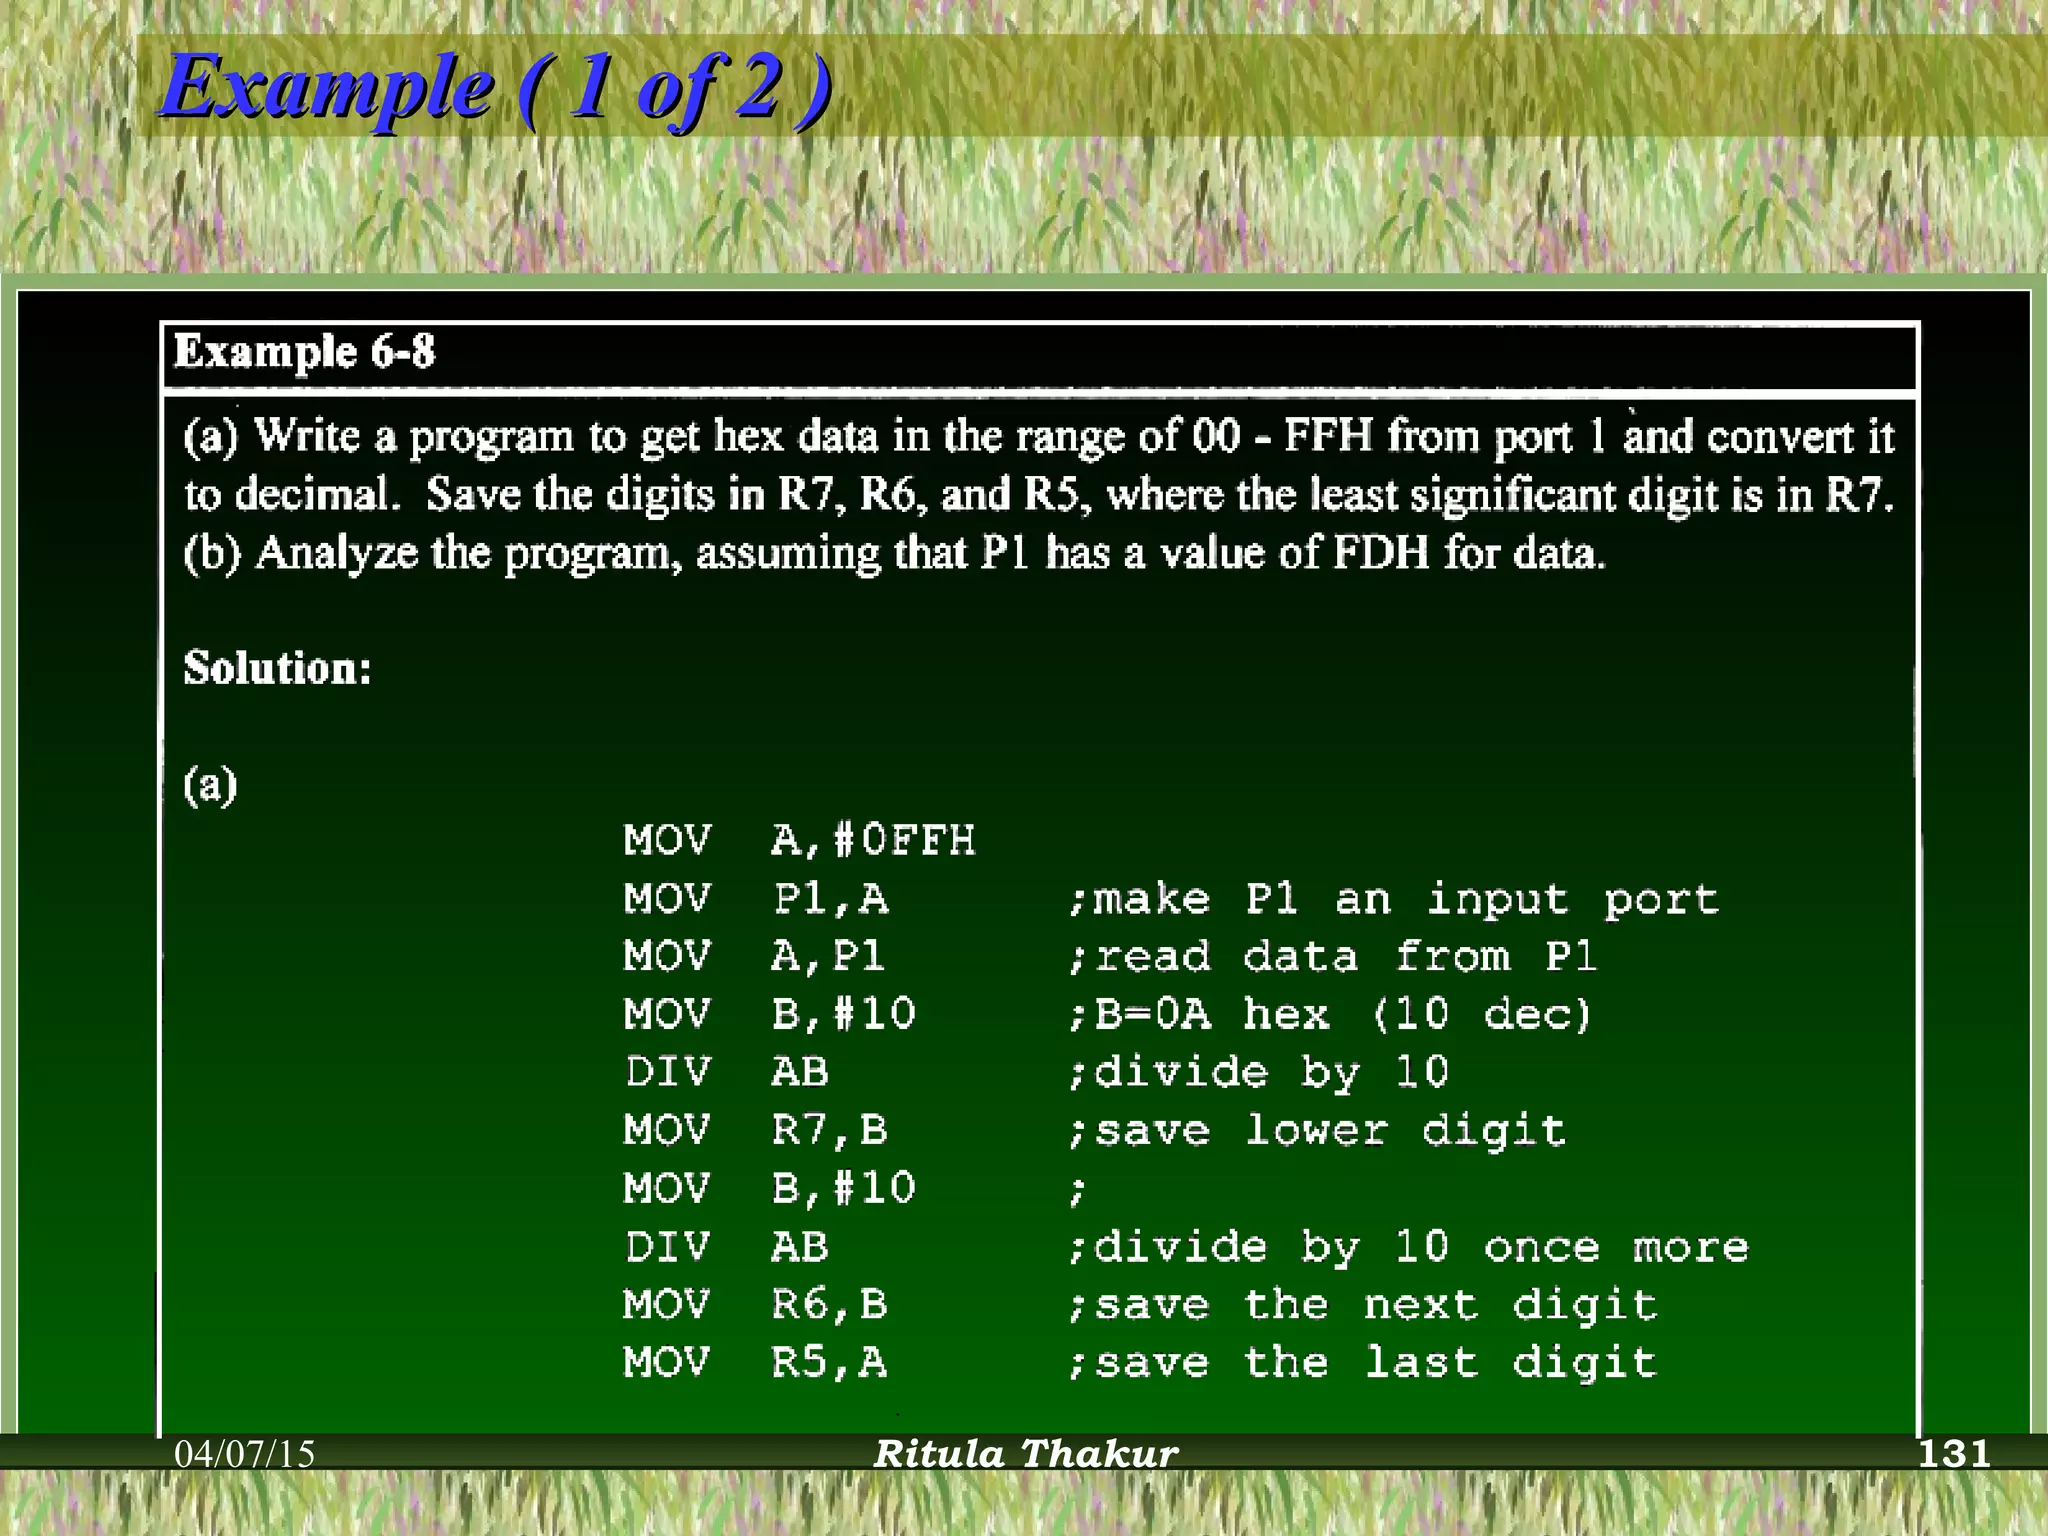The image size is (2048, 1536).
Task: Click the 'MOV R6,B' instruction
Action: point(755,1305)
